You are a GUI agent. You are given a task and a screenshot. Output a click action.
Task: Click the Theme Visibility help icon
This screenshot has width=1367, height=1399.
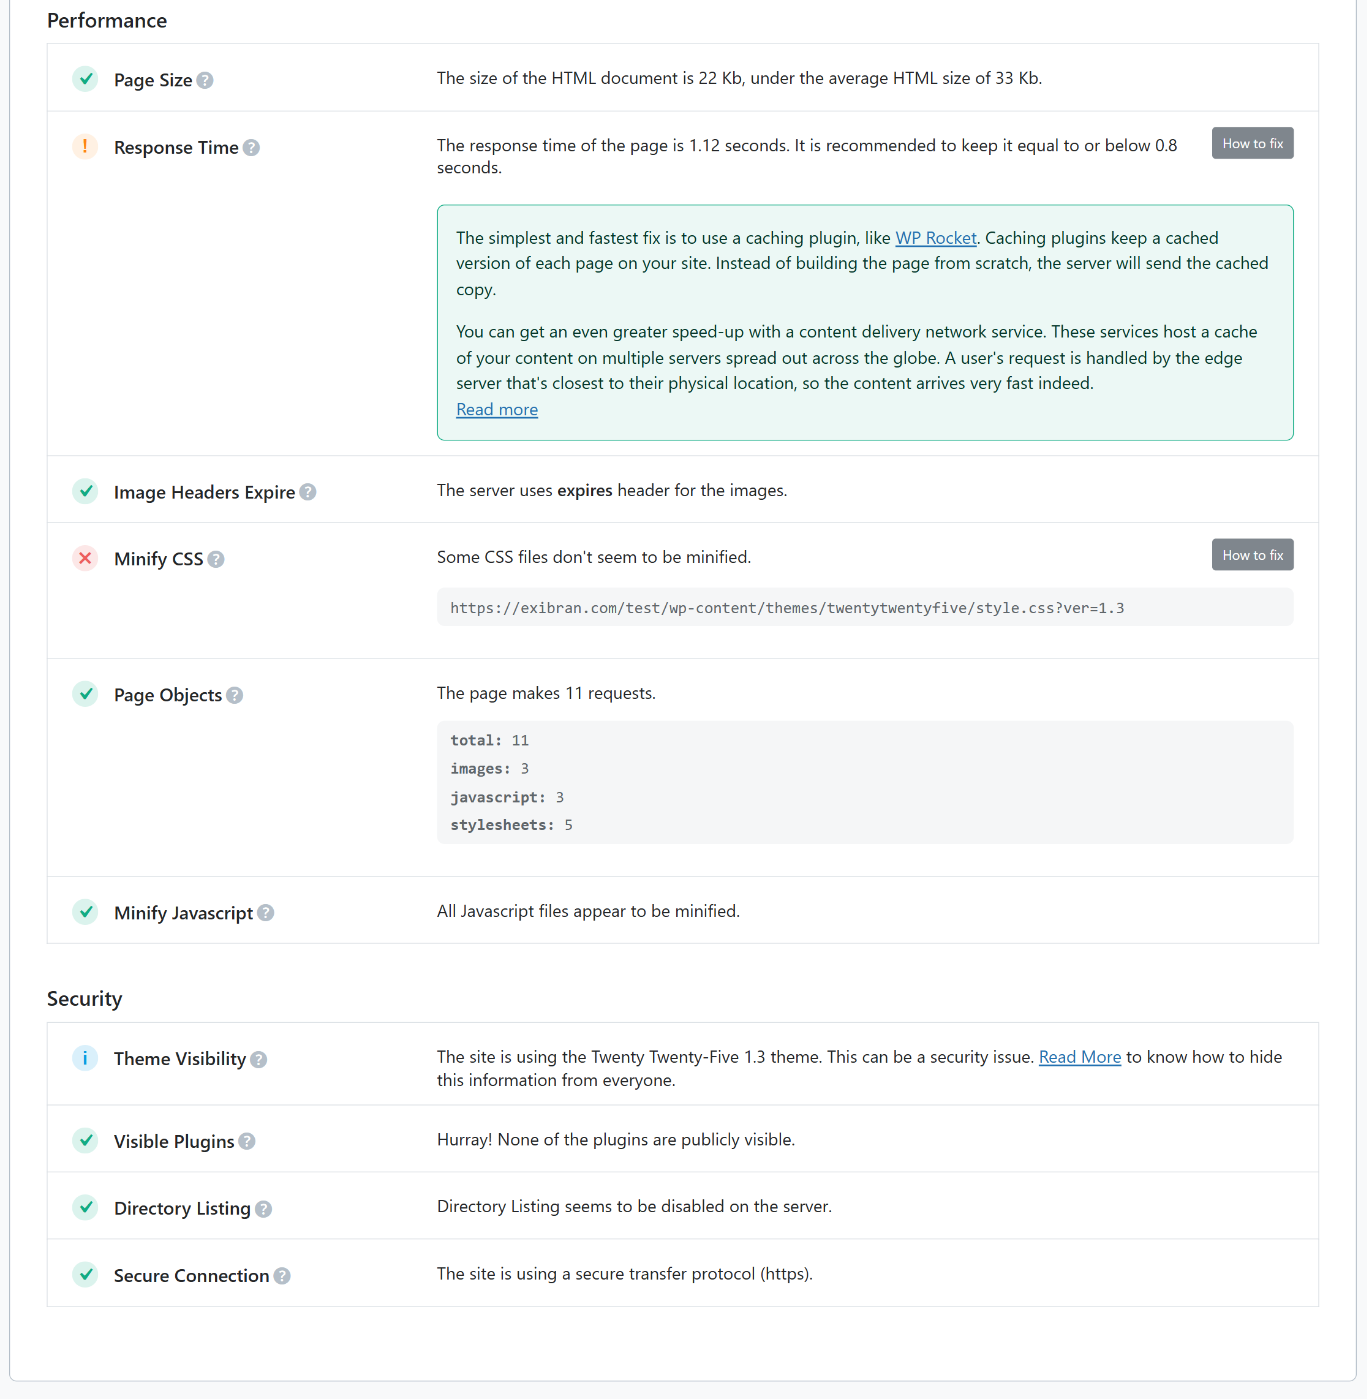coord(258,1058)
